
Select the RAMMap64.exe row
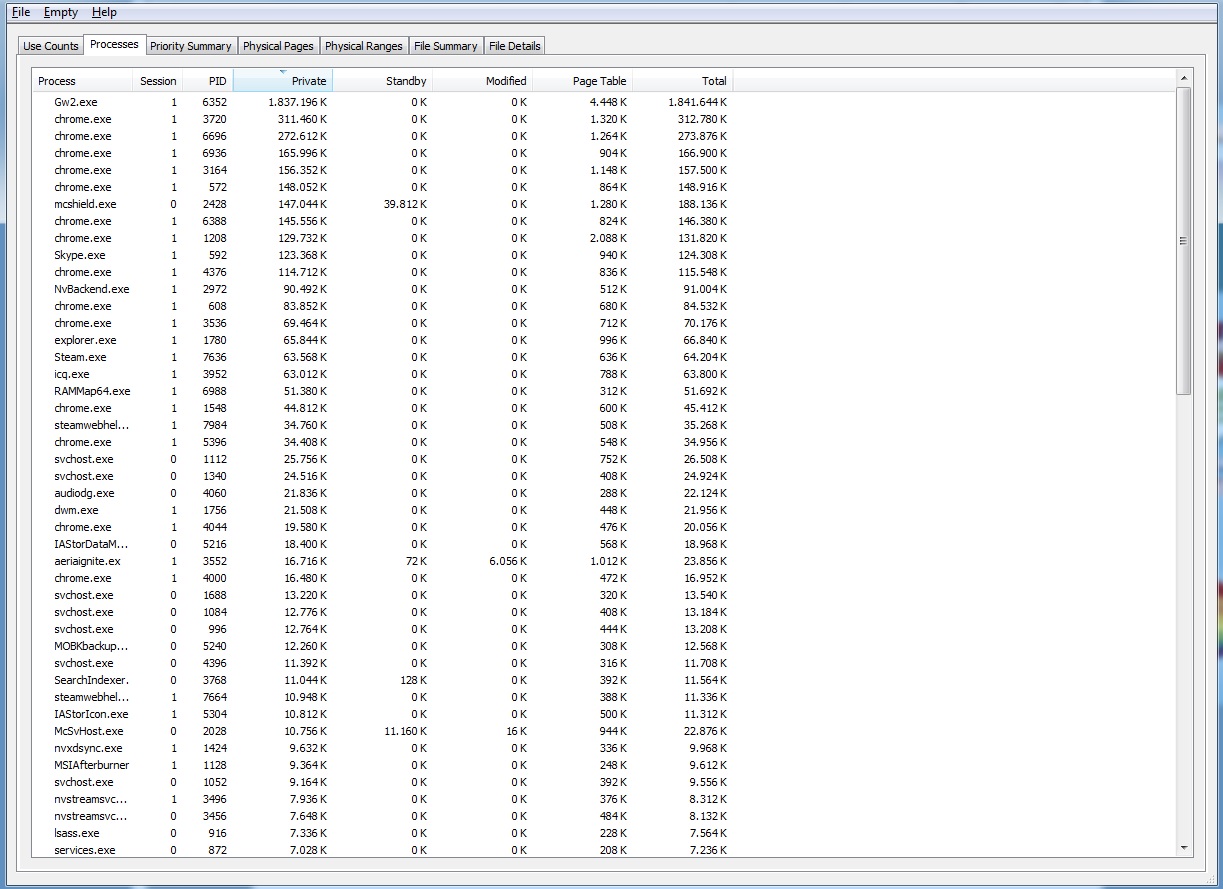(x=383, y=391)
